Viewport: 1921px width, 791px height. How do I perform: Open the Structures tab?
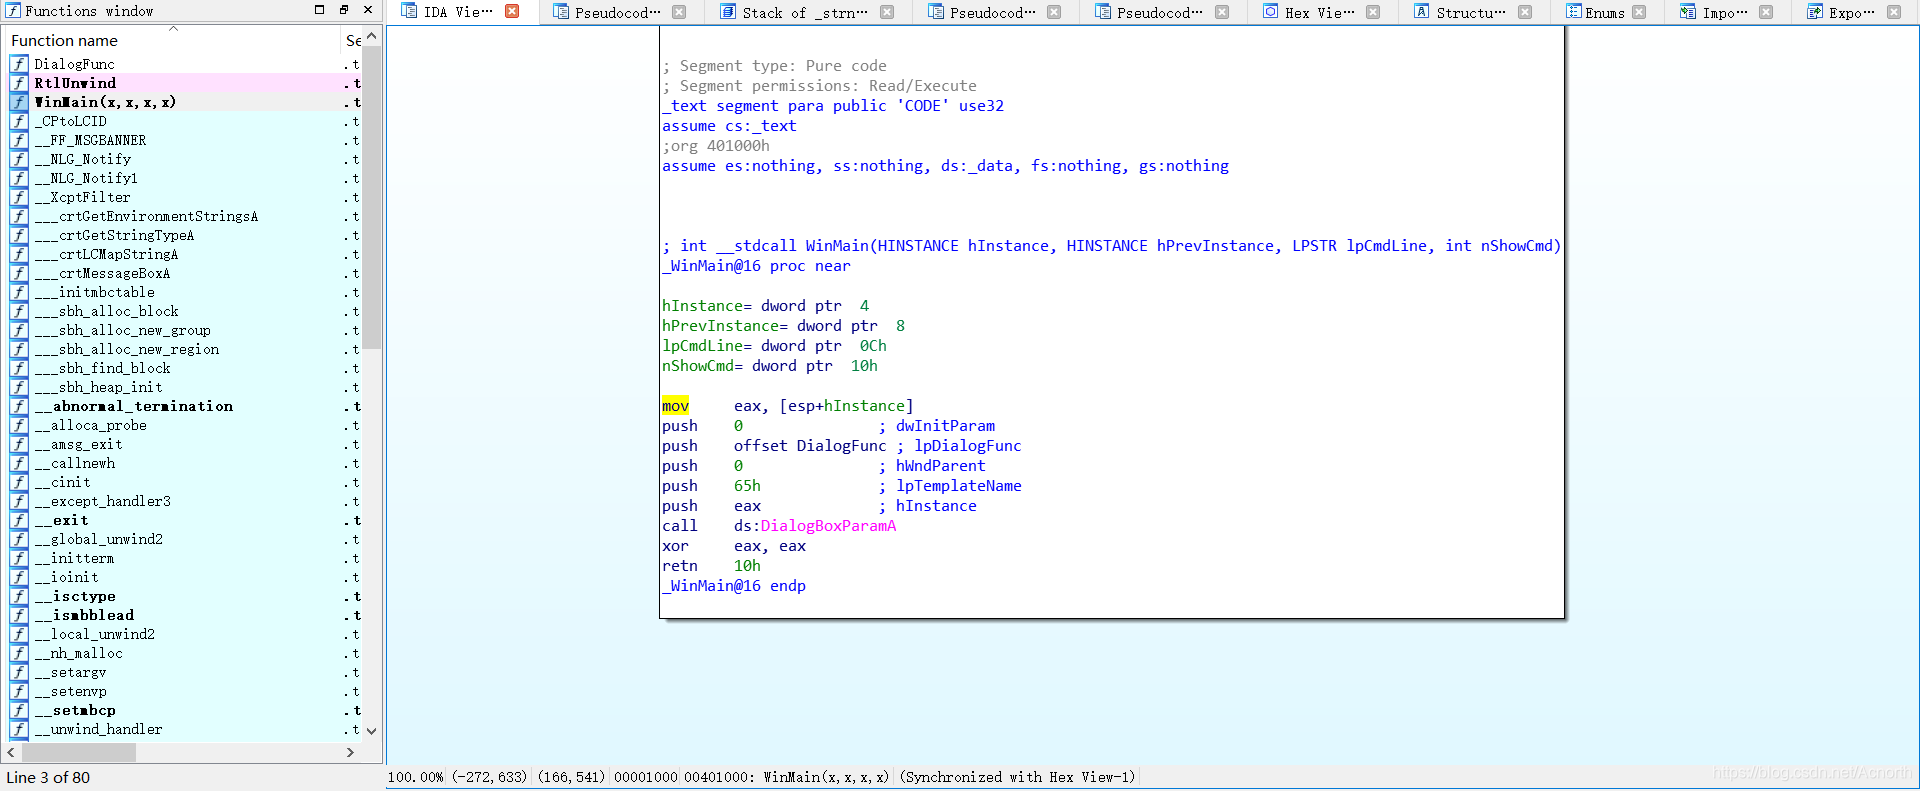(1471, 12)
